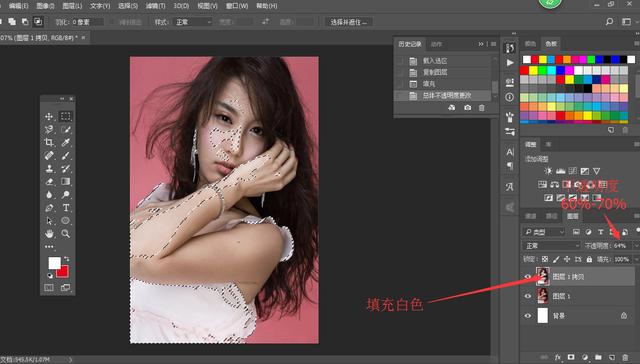Select the Lasso tool in the toolbox
The height and width of the screenshot is (364, 640).
tap(49, 130)
